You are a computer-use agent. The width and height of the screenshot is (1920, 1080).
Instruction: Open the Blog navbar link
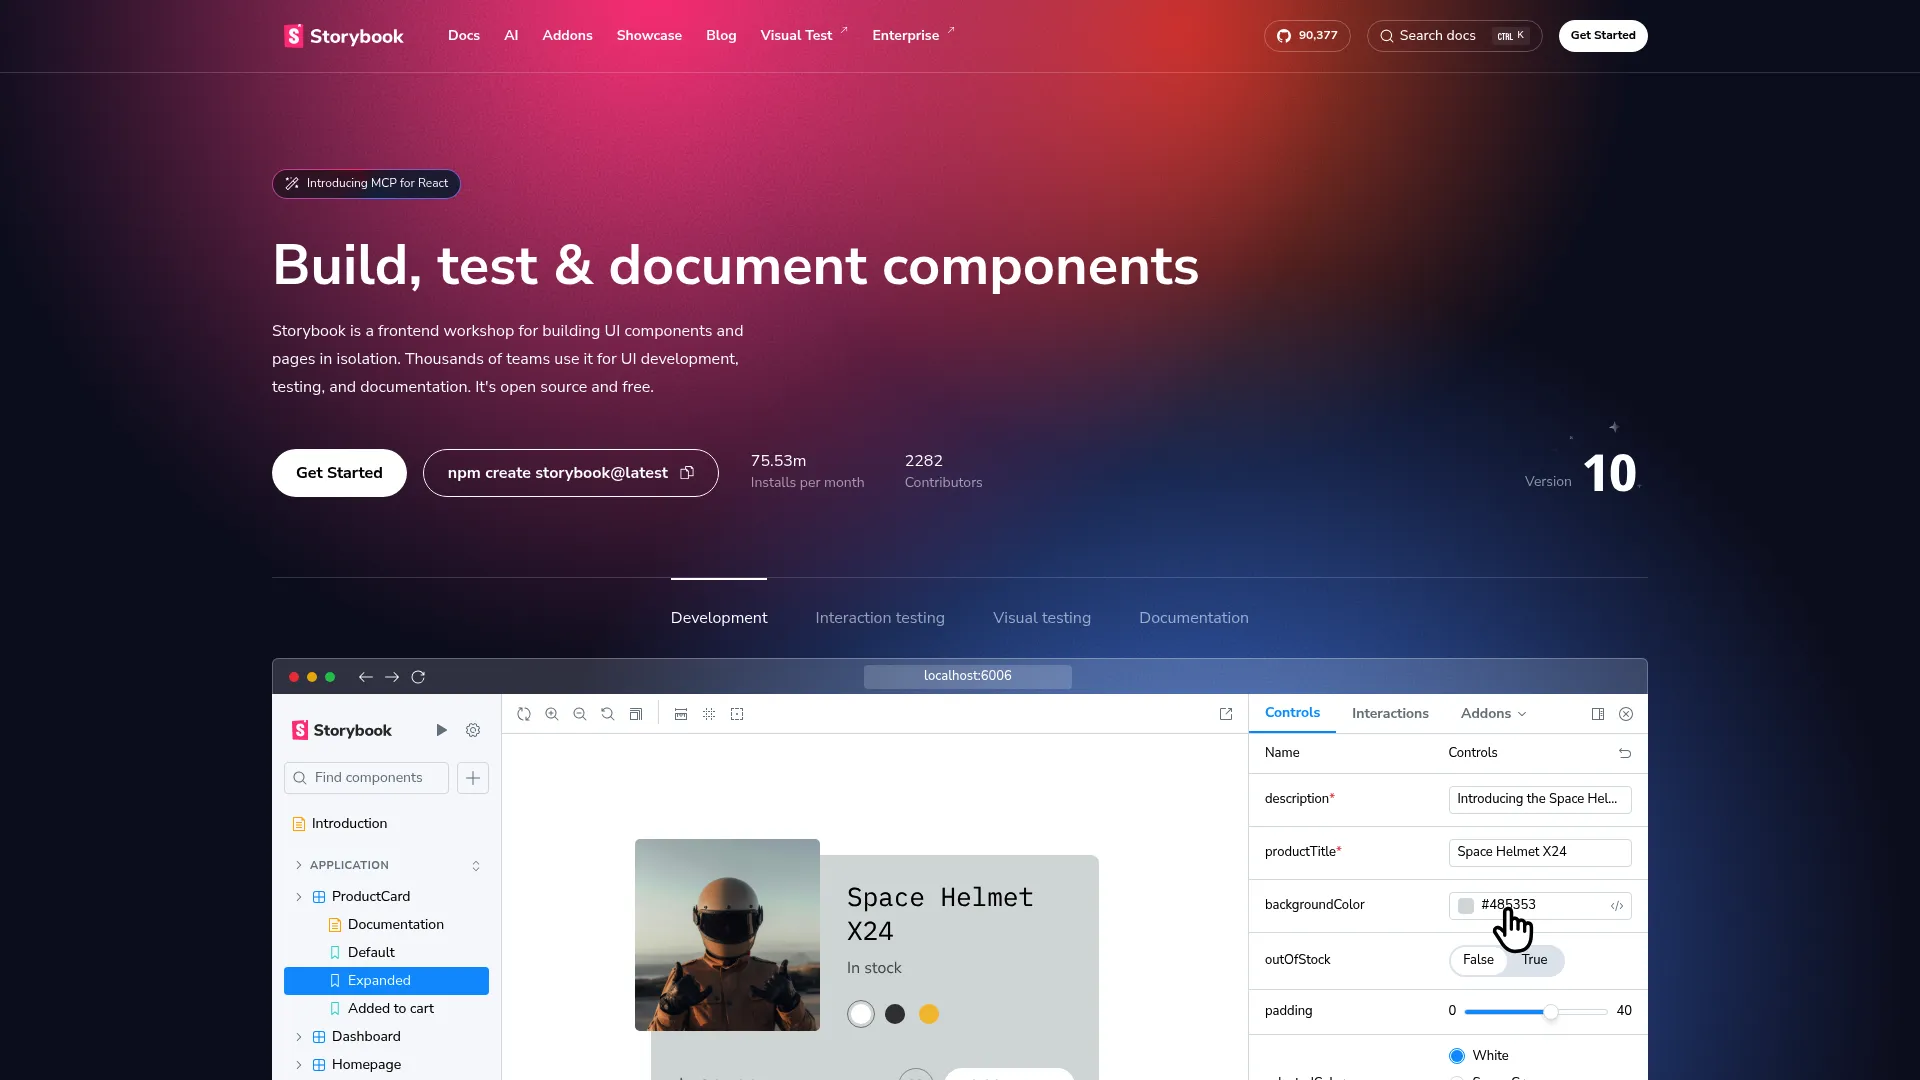[x=721, y=36]
